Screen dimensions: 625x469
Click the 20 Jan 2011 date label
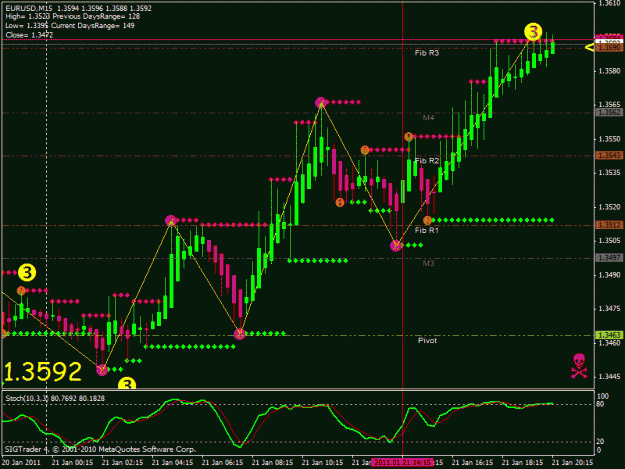pyautogui.click(x=22, y=462)
